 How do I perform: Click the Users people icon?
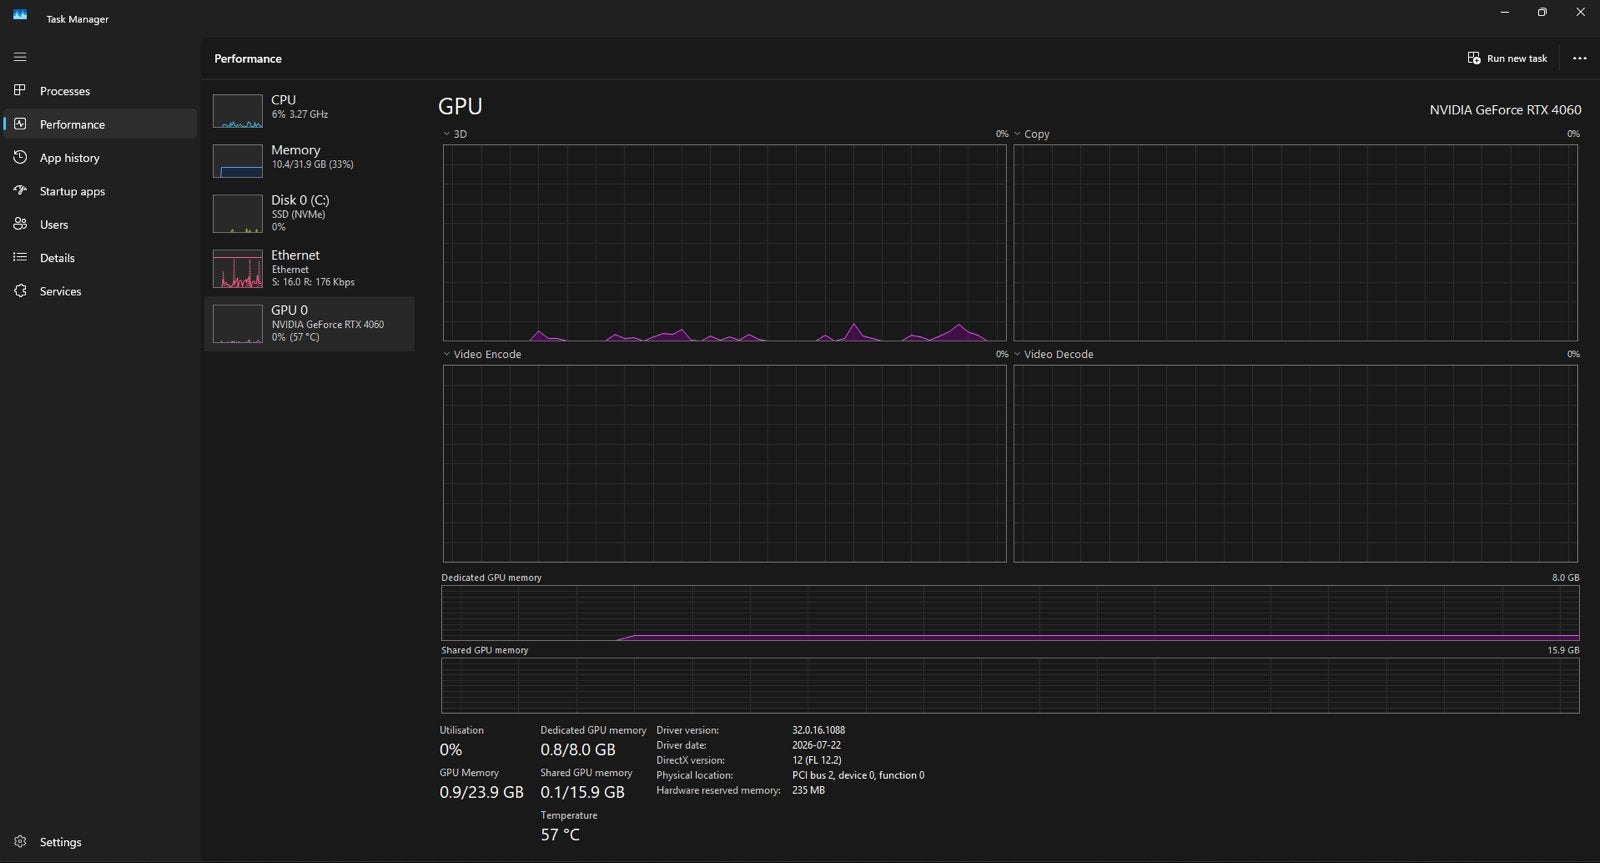coord(20,224)
